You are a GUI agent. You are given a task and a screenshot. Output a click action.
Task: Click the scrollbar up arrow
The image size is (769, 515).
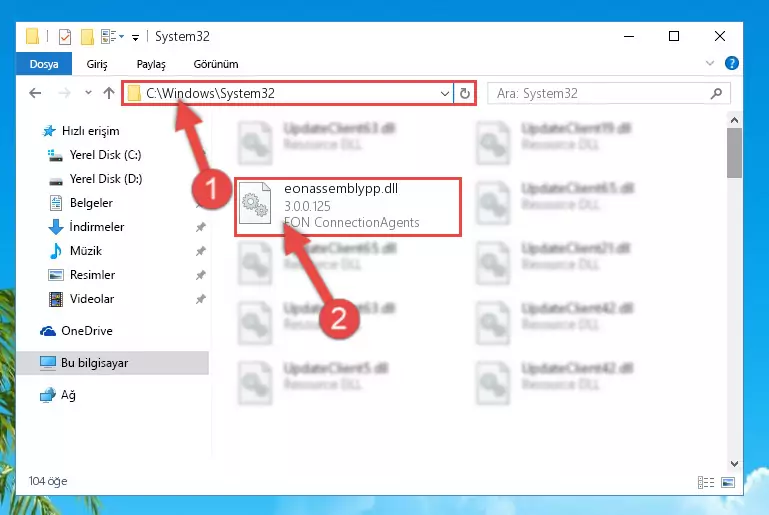point(734,120)
